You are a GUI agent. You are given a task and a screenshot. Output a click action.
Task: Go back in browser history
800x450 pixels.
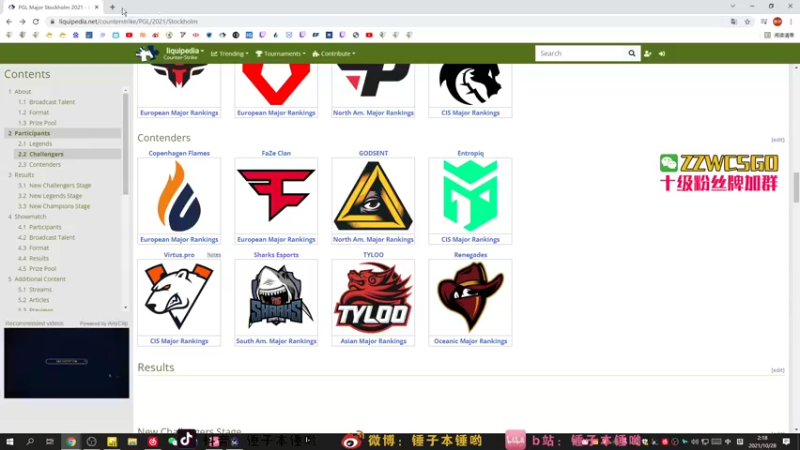point(9,21)
